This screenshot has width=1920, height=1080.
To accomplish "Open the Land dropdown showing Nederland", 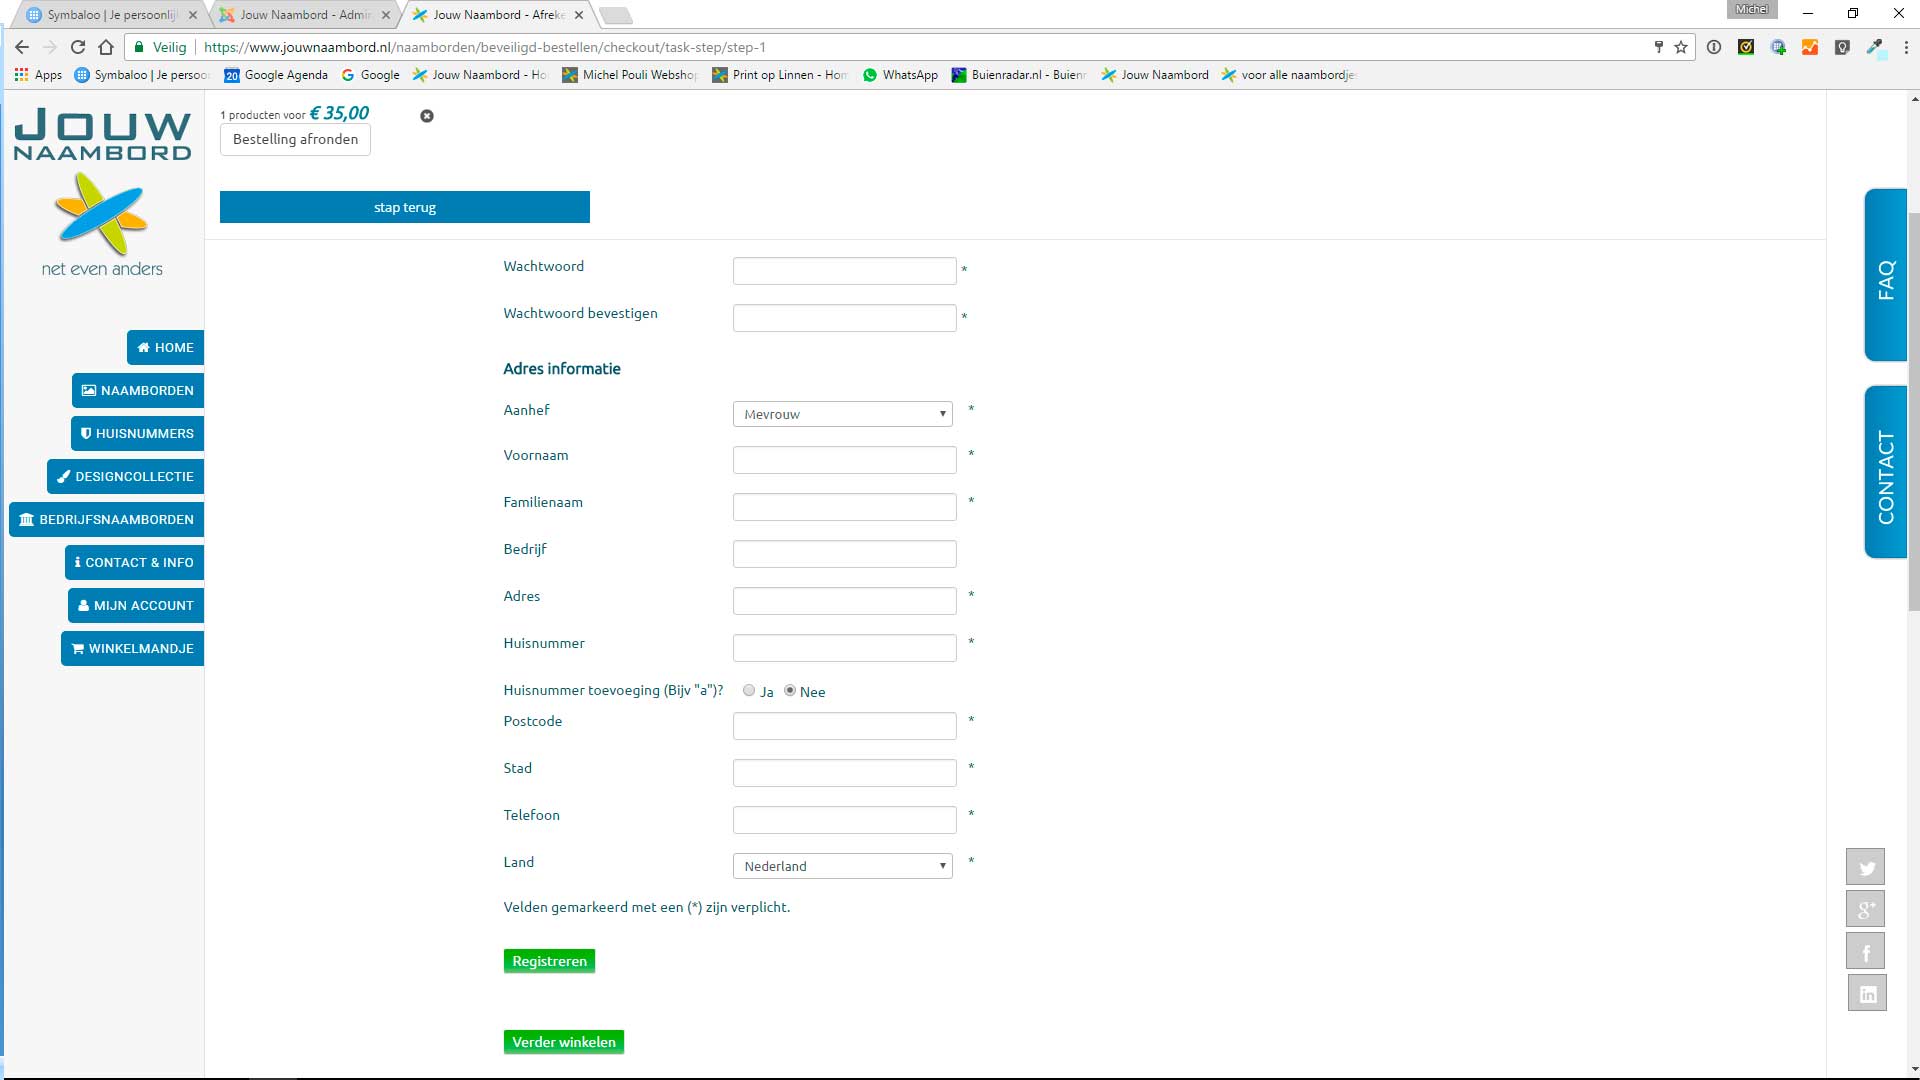I will click(x=842, y=866).
